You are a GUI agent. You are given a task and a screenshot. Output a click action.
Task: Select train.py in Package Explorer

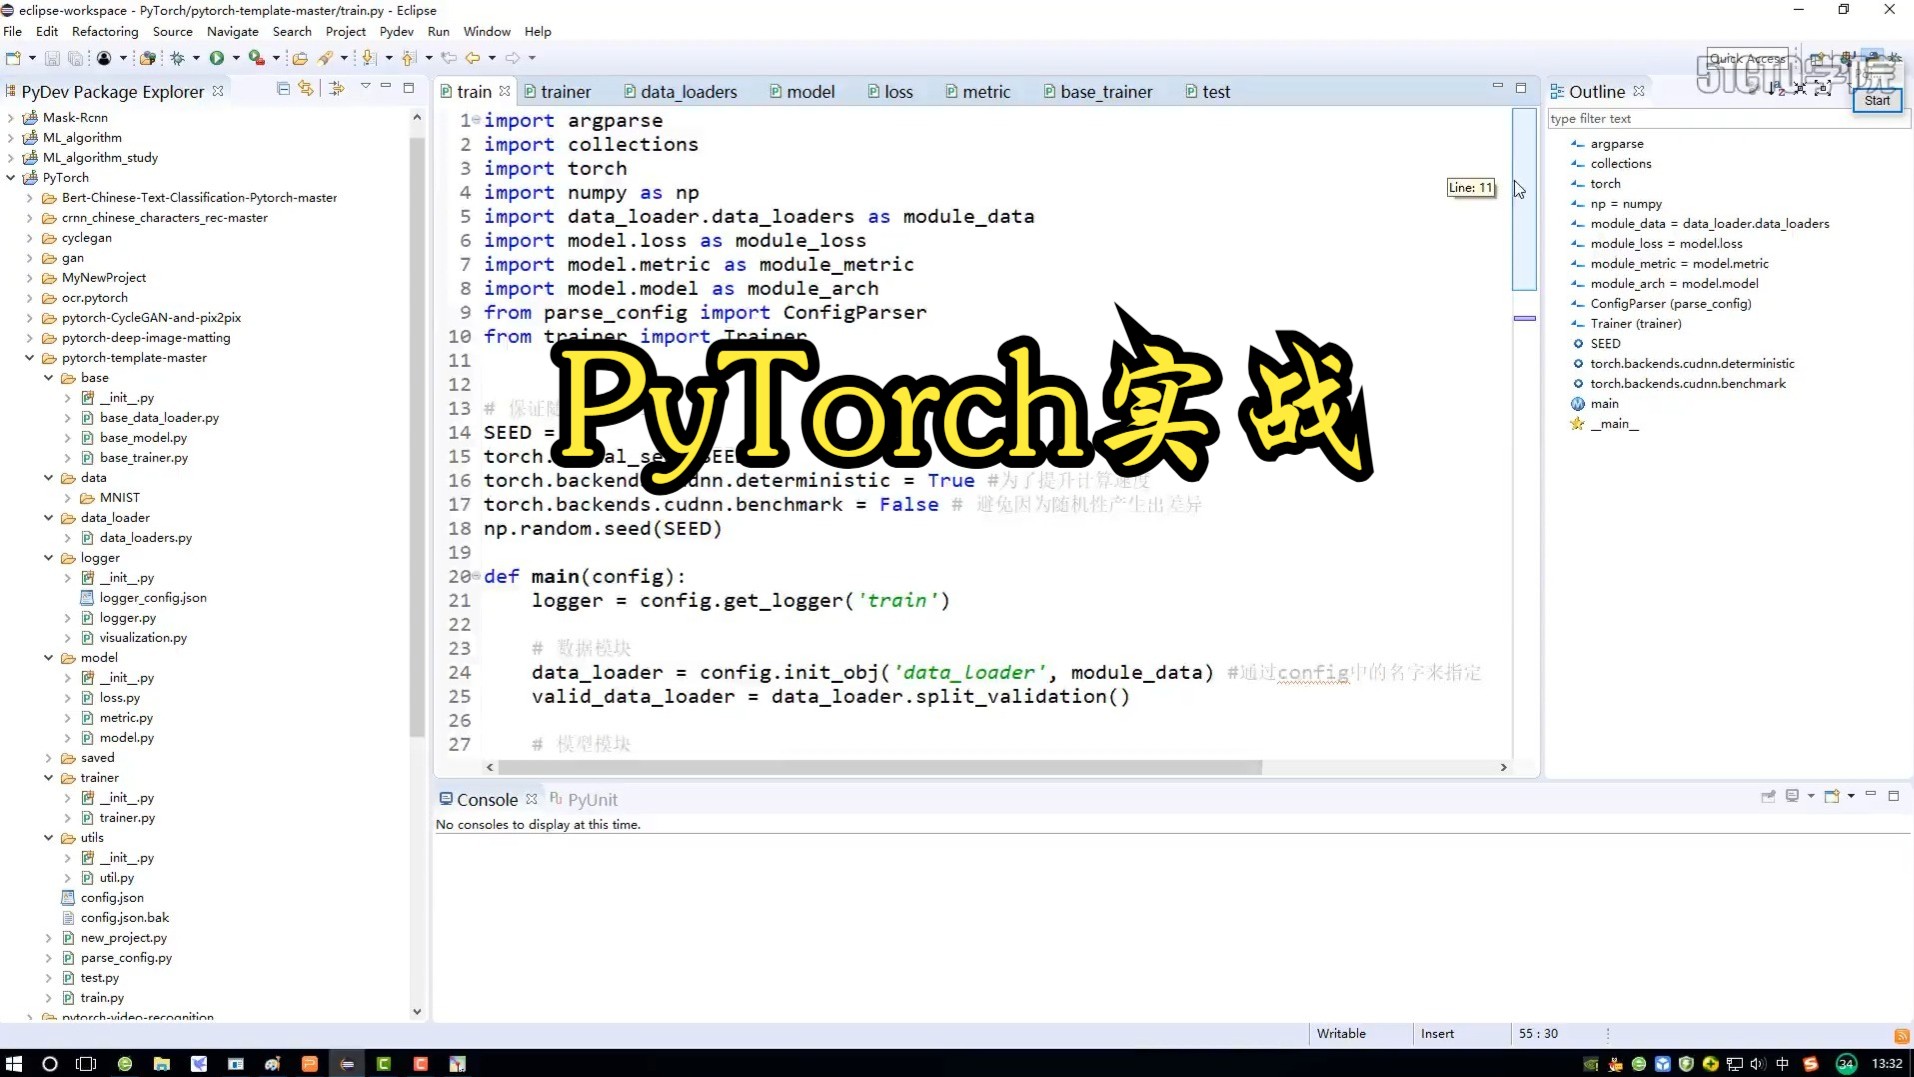102,998
